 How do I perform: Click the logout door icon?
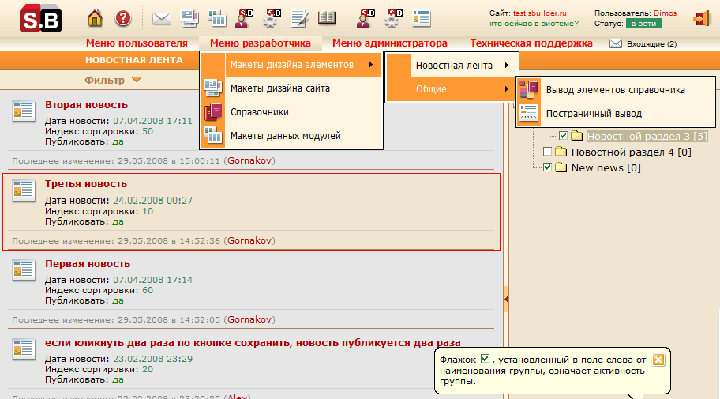pos(702,19)
